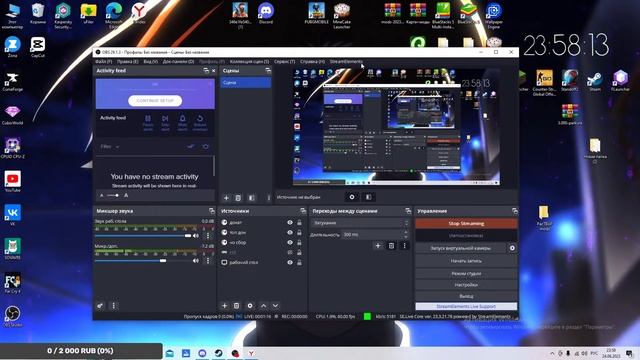Open Yandex browser in taskbar
Image resolution: width=640 pixels, height=360 pixels.
click(x=251, y=353)
